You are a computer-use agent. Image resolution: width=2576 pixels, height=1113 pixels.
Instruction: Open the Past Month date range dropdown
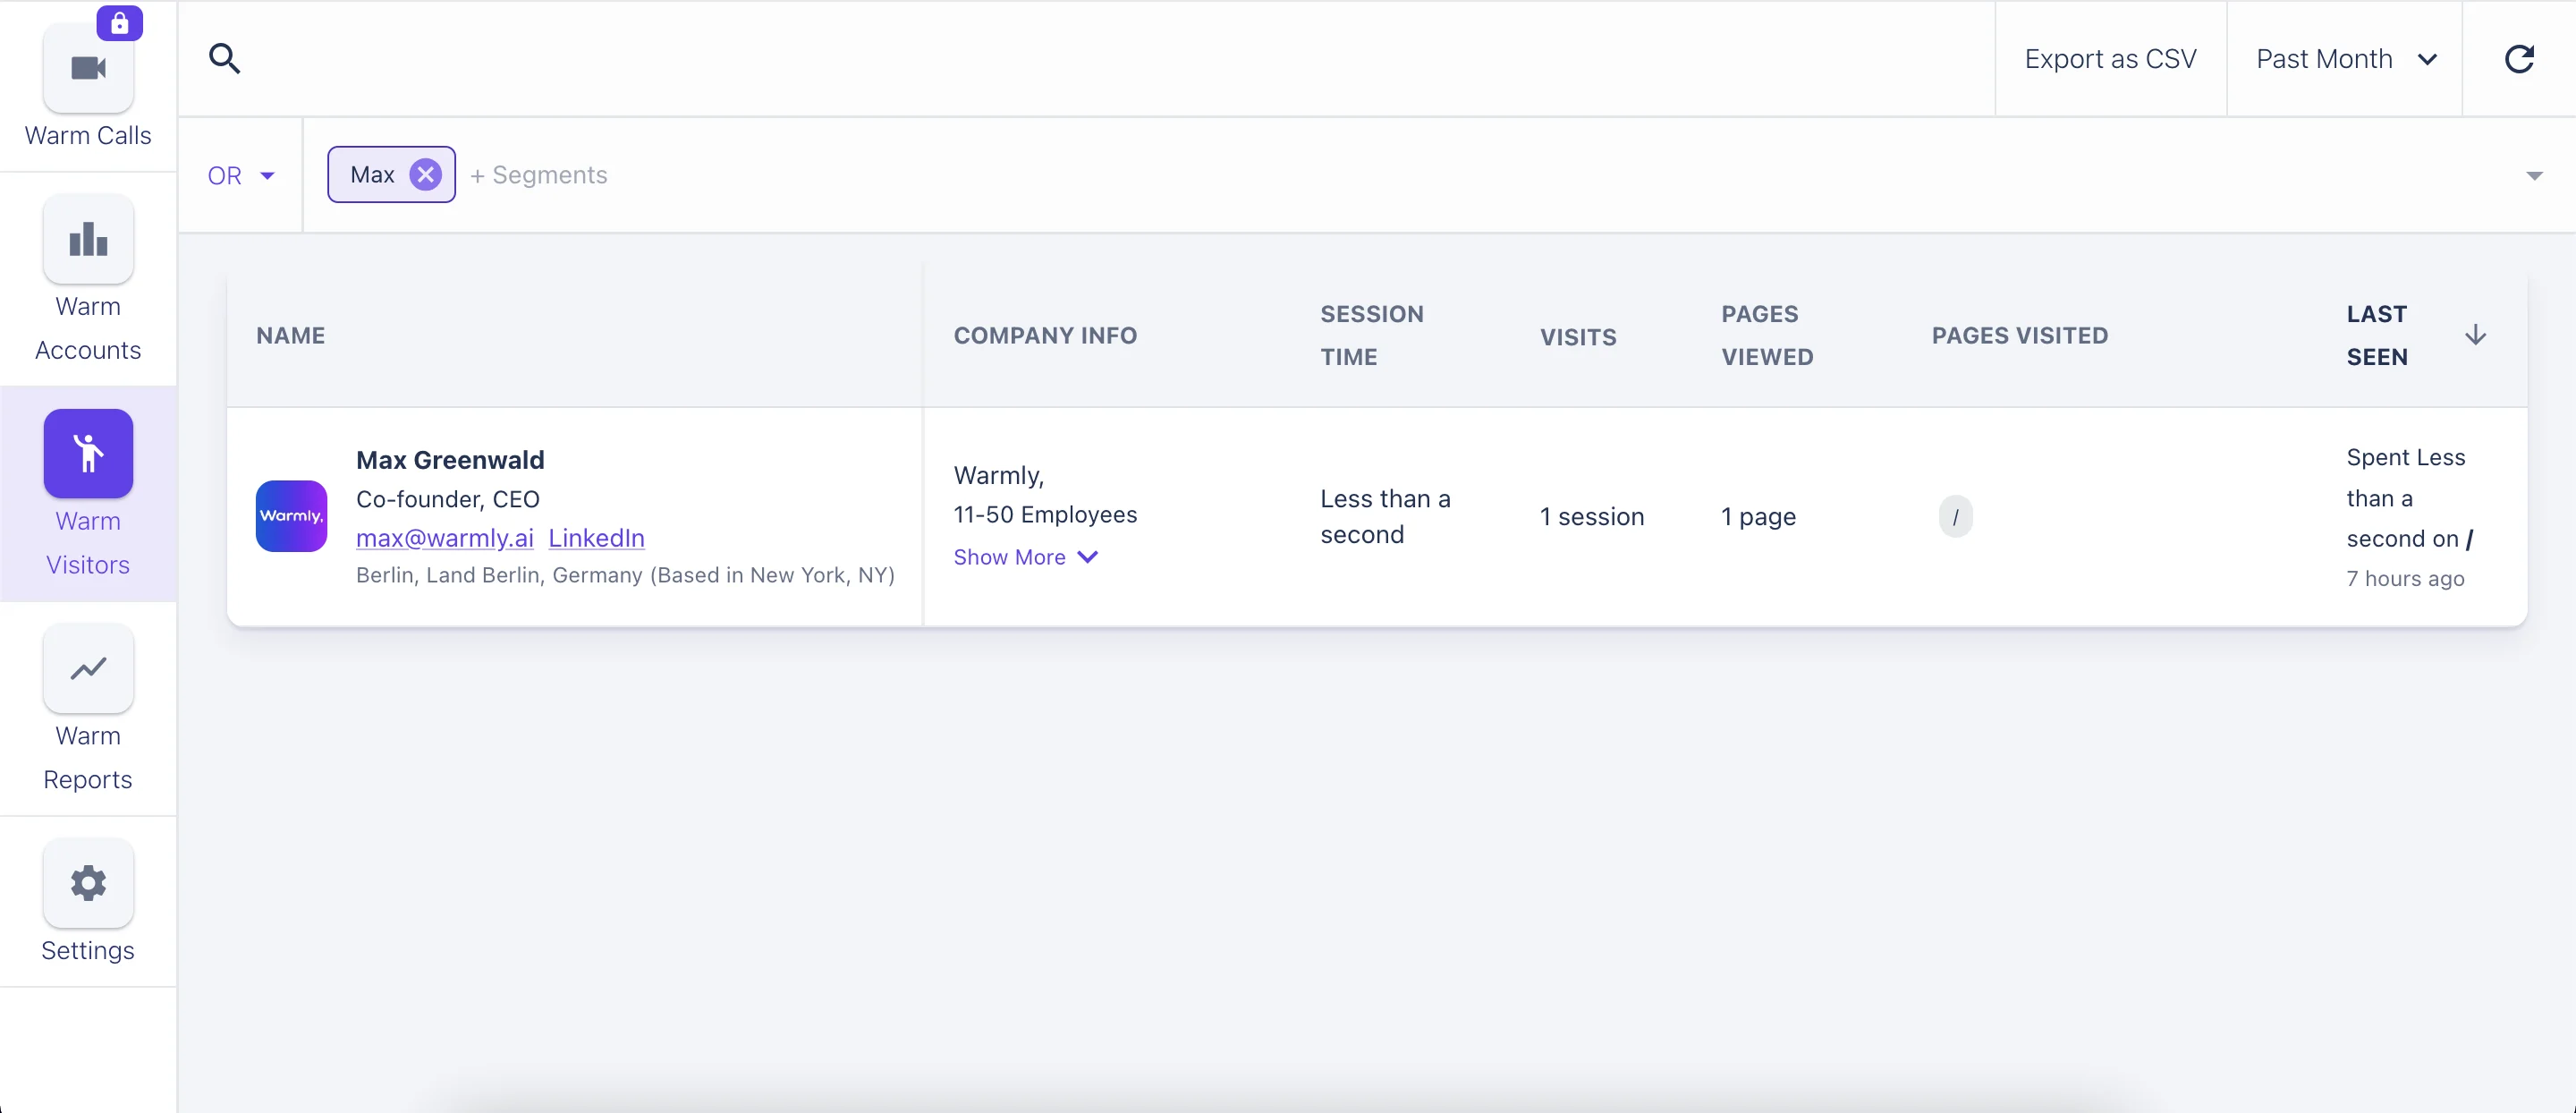click(x=2345, y=59)
